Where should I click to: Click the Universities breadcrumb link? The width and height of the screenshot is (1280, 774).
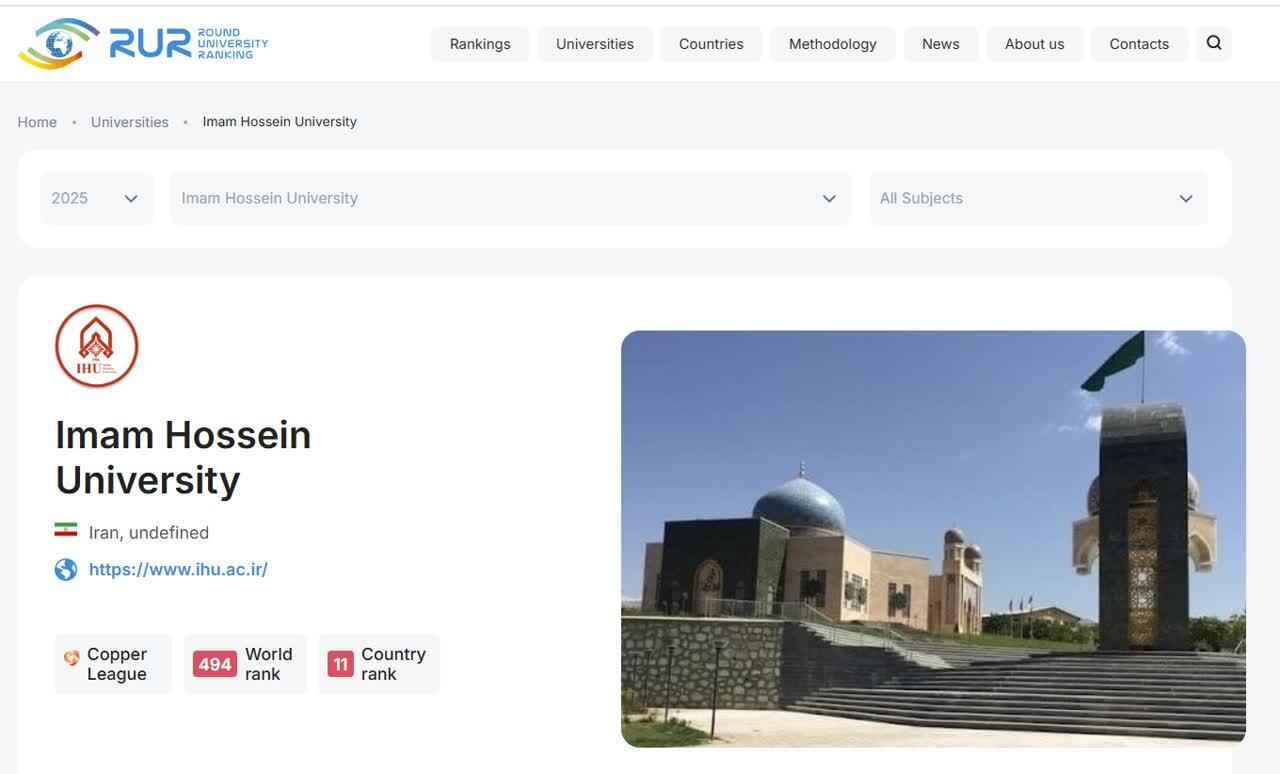129,121
